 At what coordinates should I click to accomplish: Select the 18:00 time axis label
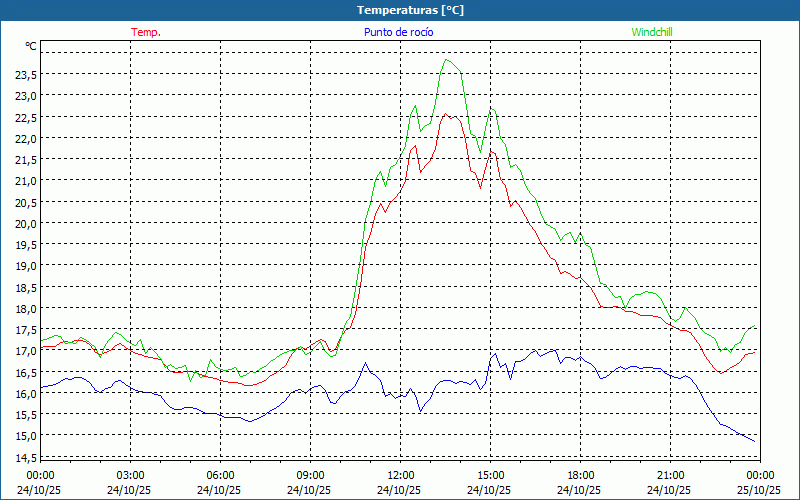(x=580, y=475)
